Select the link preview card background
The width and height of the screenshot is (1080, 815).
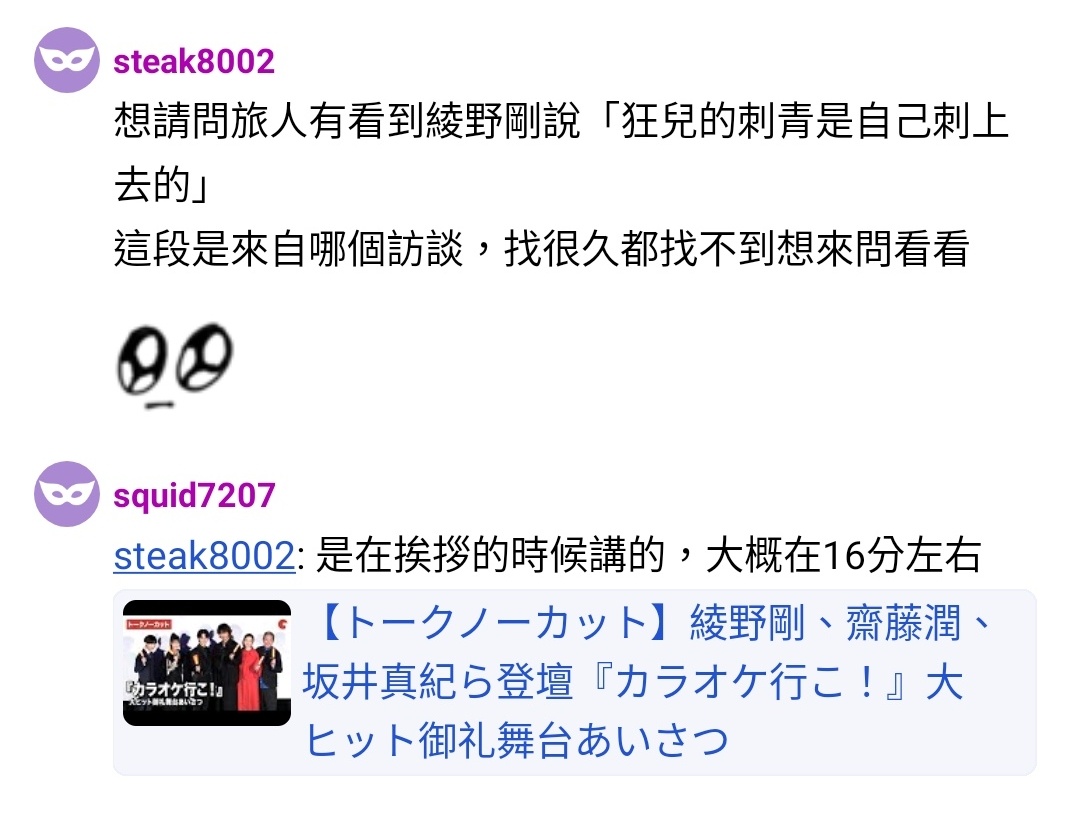click(574, 682)
